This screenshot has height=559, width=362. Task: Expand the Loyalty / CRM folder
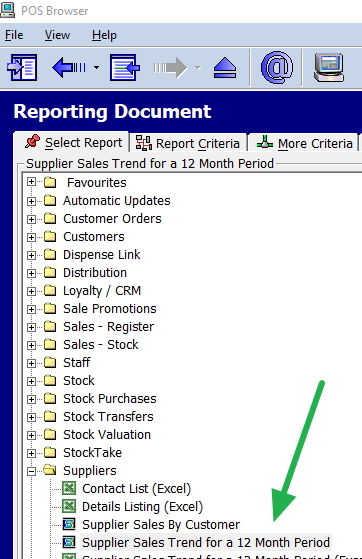pyautogui.click(x=31, y=291)
